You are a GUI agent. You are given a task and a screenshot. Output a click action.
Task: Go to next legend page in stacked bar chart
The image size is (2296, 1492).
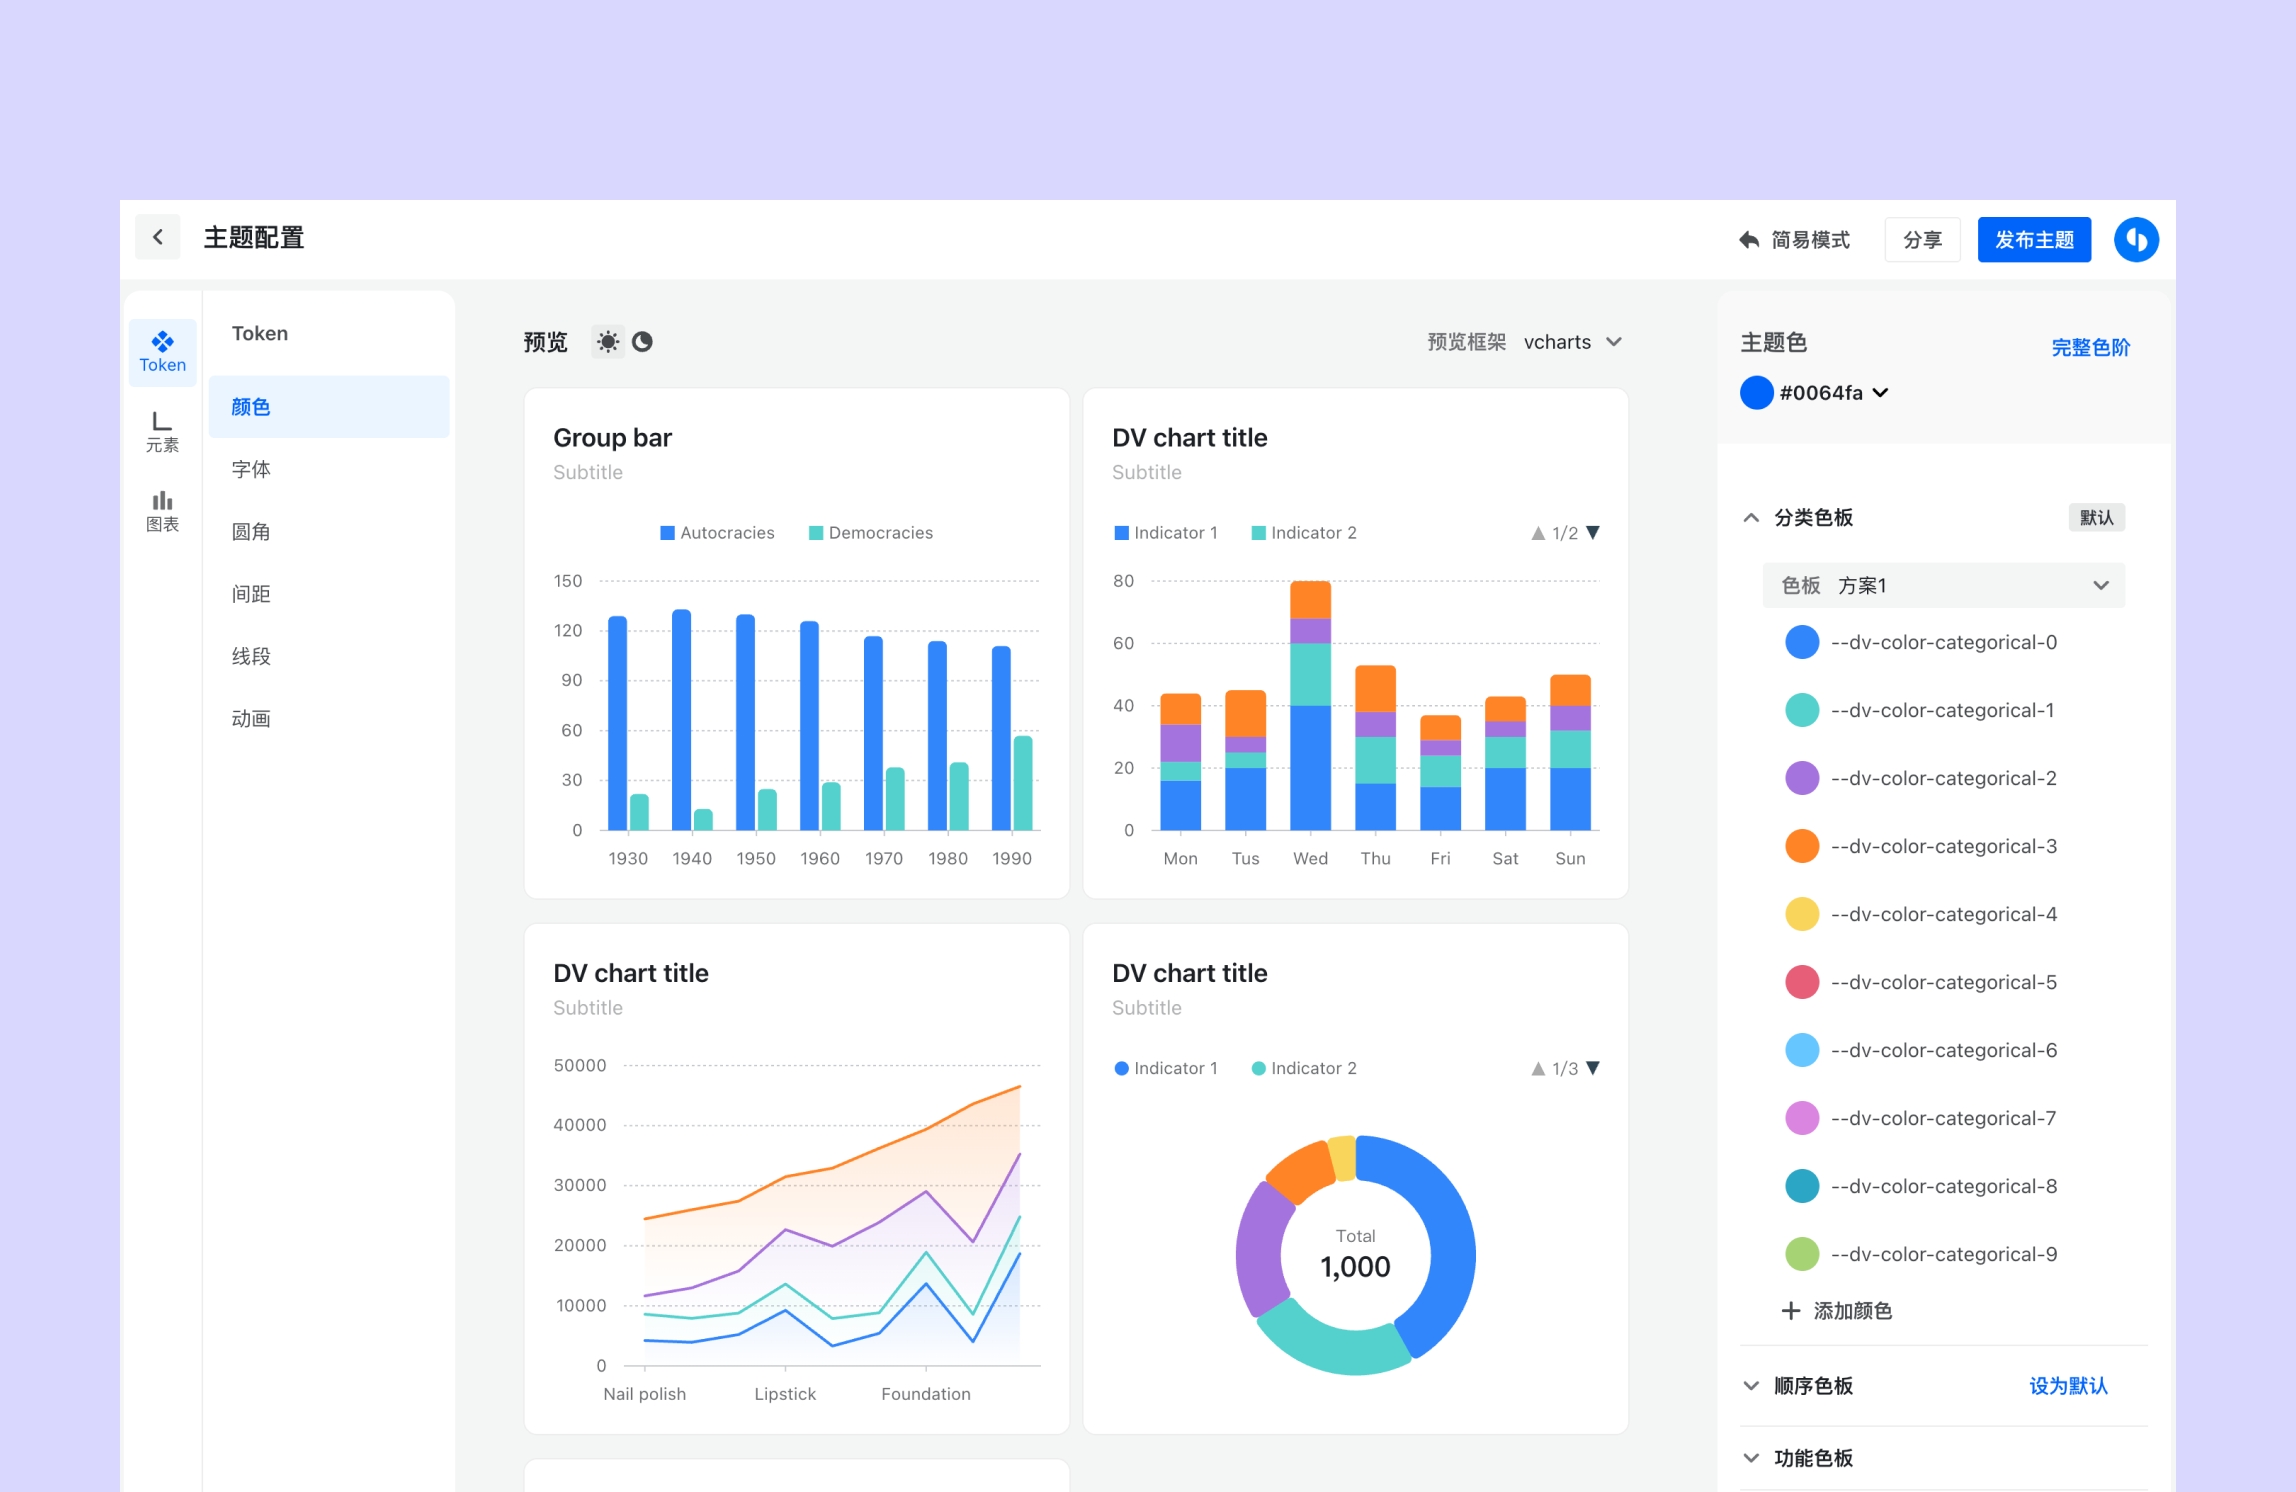click(1594, 533)
